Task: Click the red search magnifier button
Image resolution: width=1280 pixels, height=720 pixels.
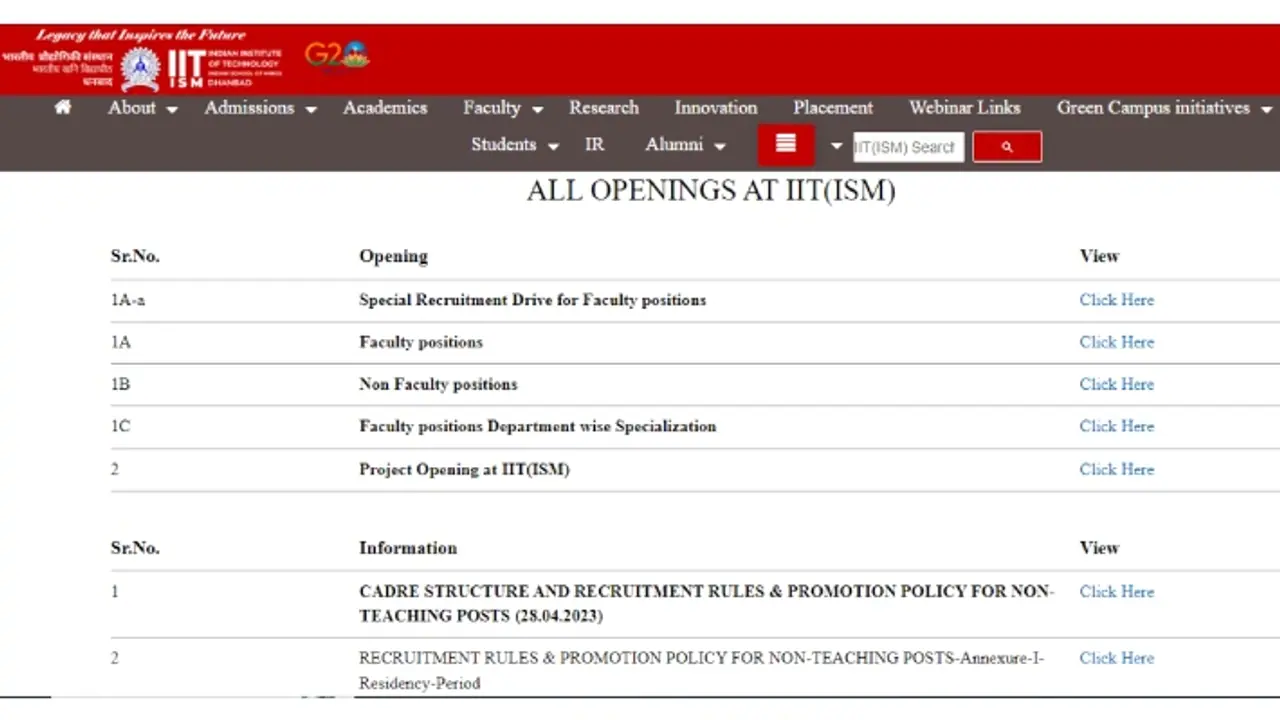Action: [x=1007, y=147]
